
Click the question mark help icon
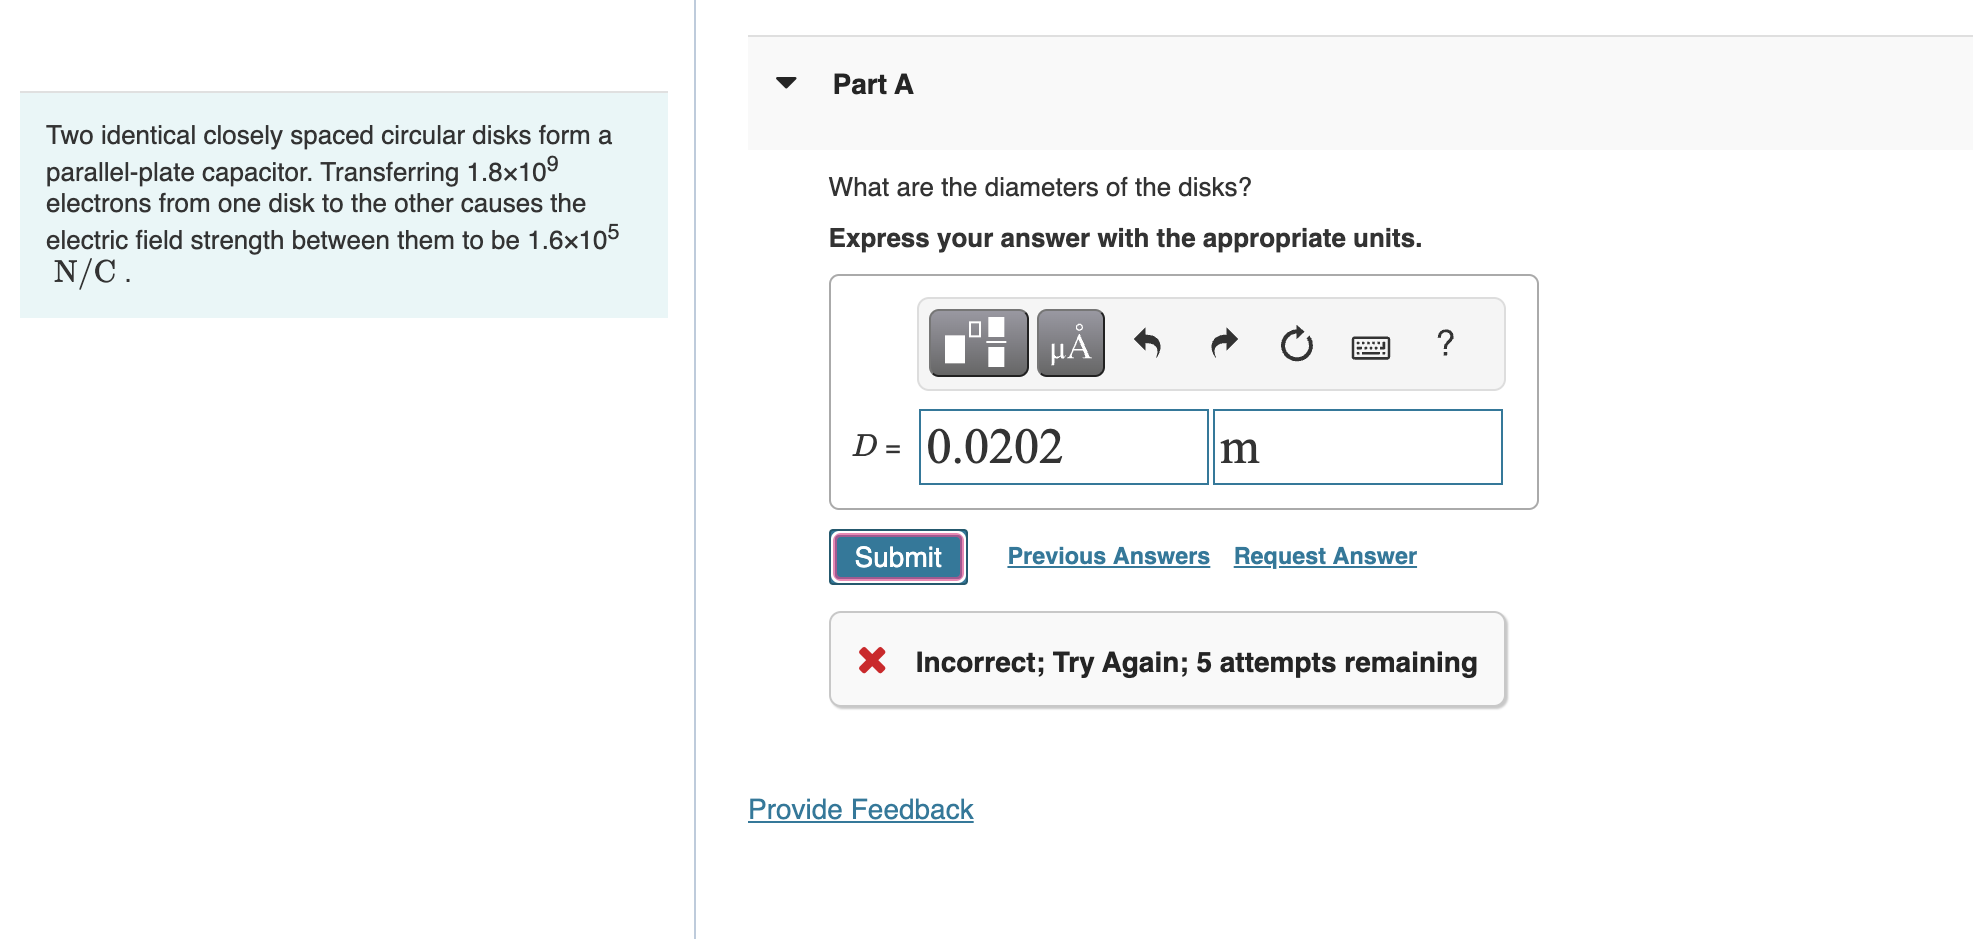click(x=1444, y=344)
